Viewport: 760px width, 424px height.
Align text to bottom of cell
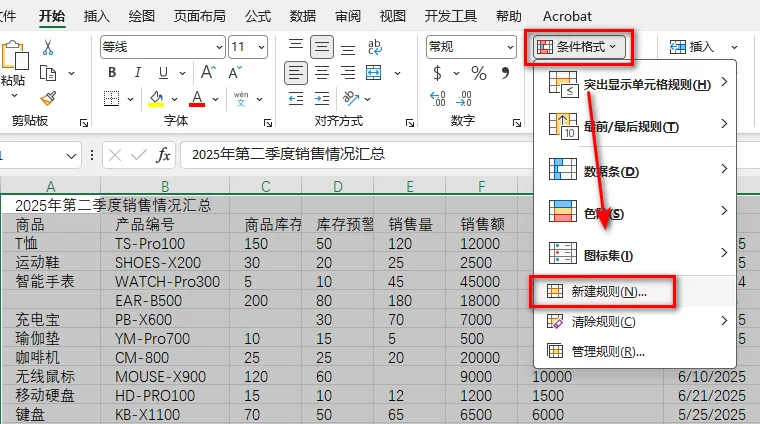coord(348,48)
